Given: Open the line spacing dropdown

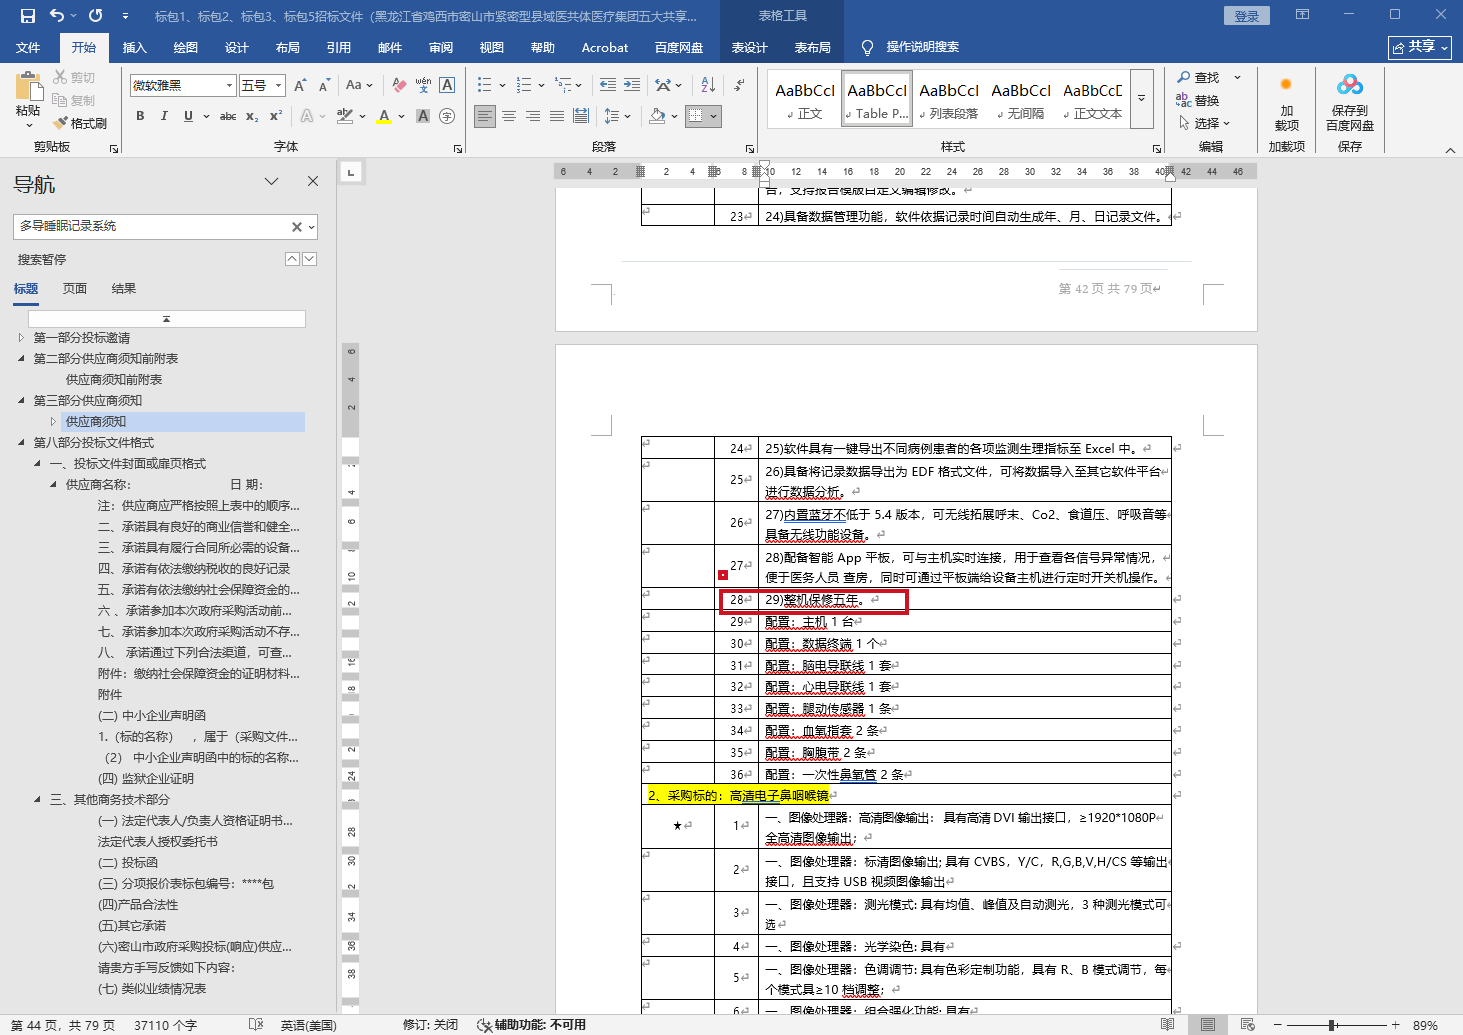Looking at the screenshot, I should [627, 116].
